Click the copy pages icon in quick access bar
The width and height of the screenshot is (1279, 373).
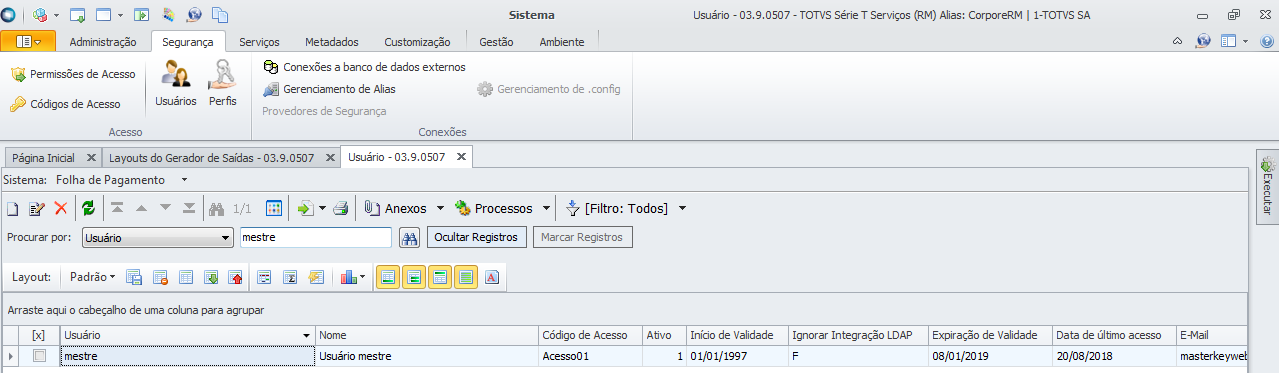point(220,16)
